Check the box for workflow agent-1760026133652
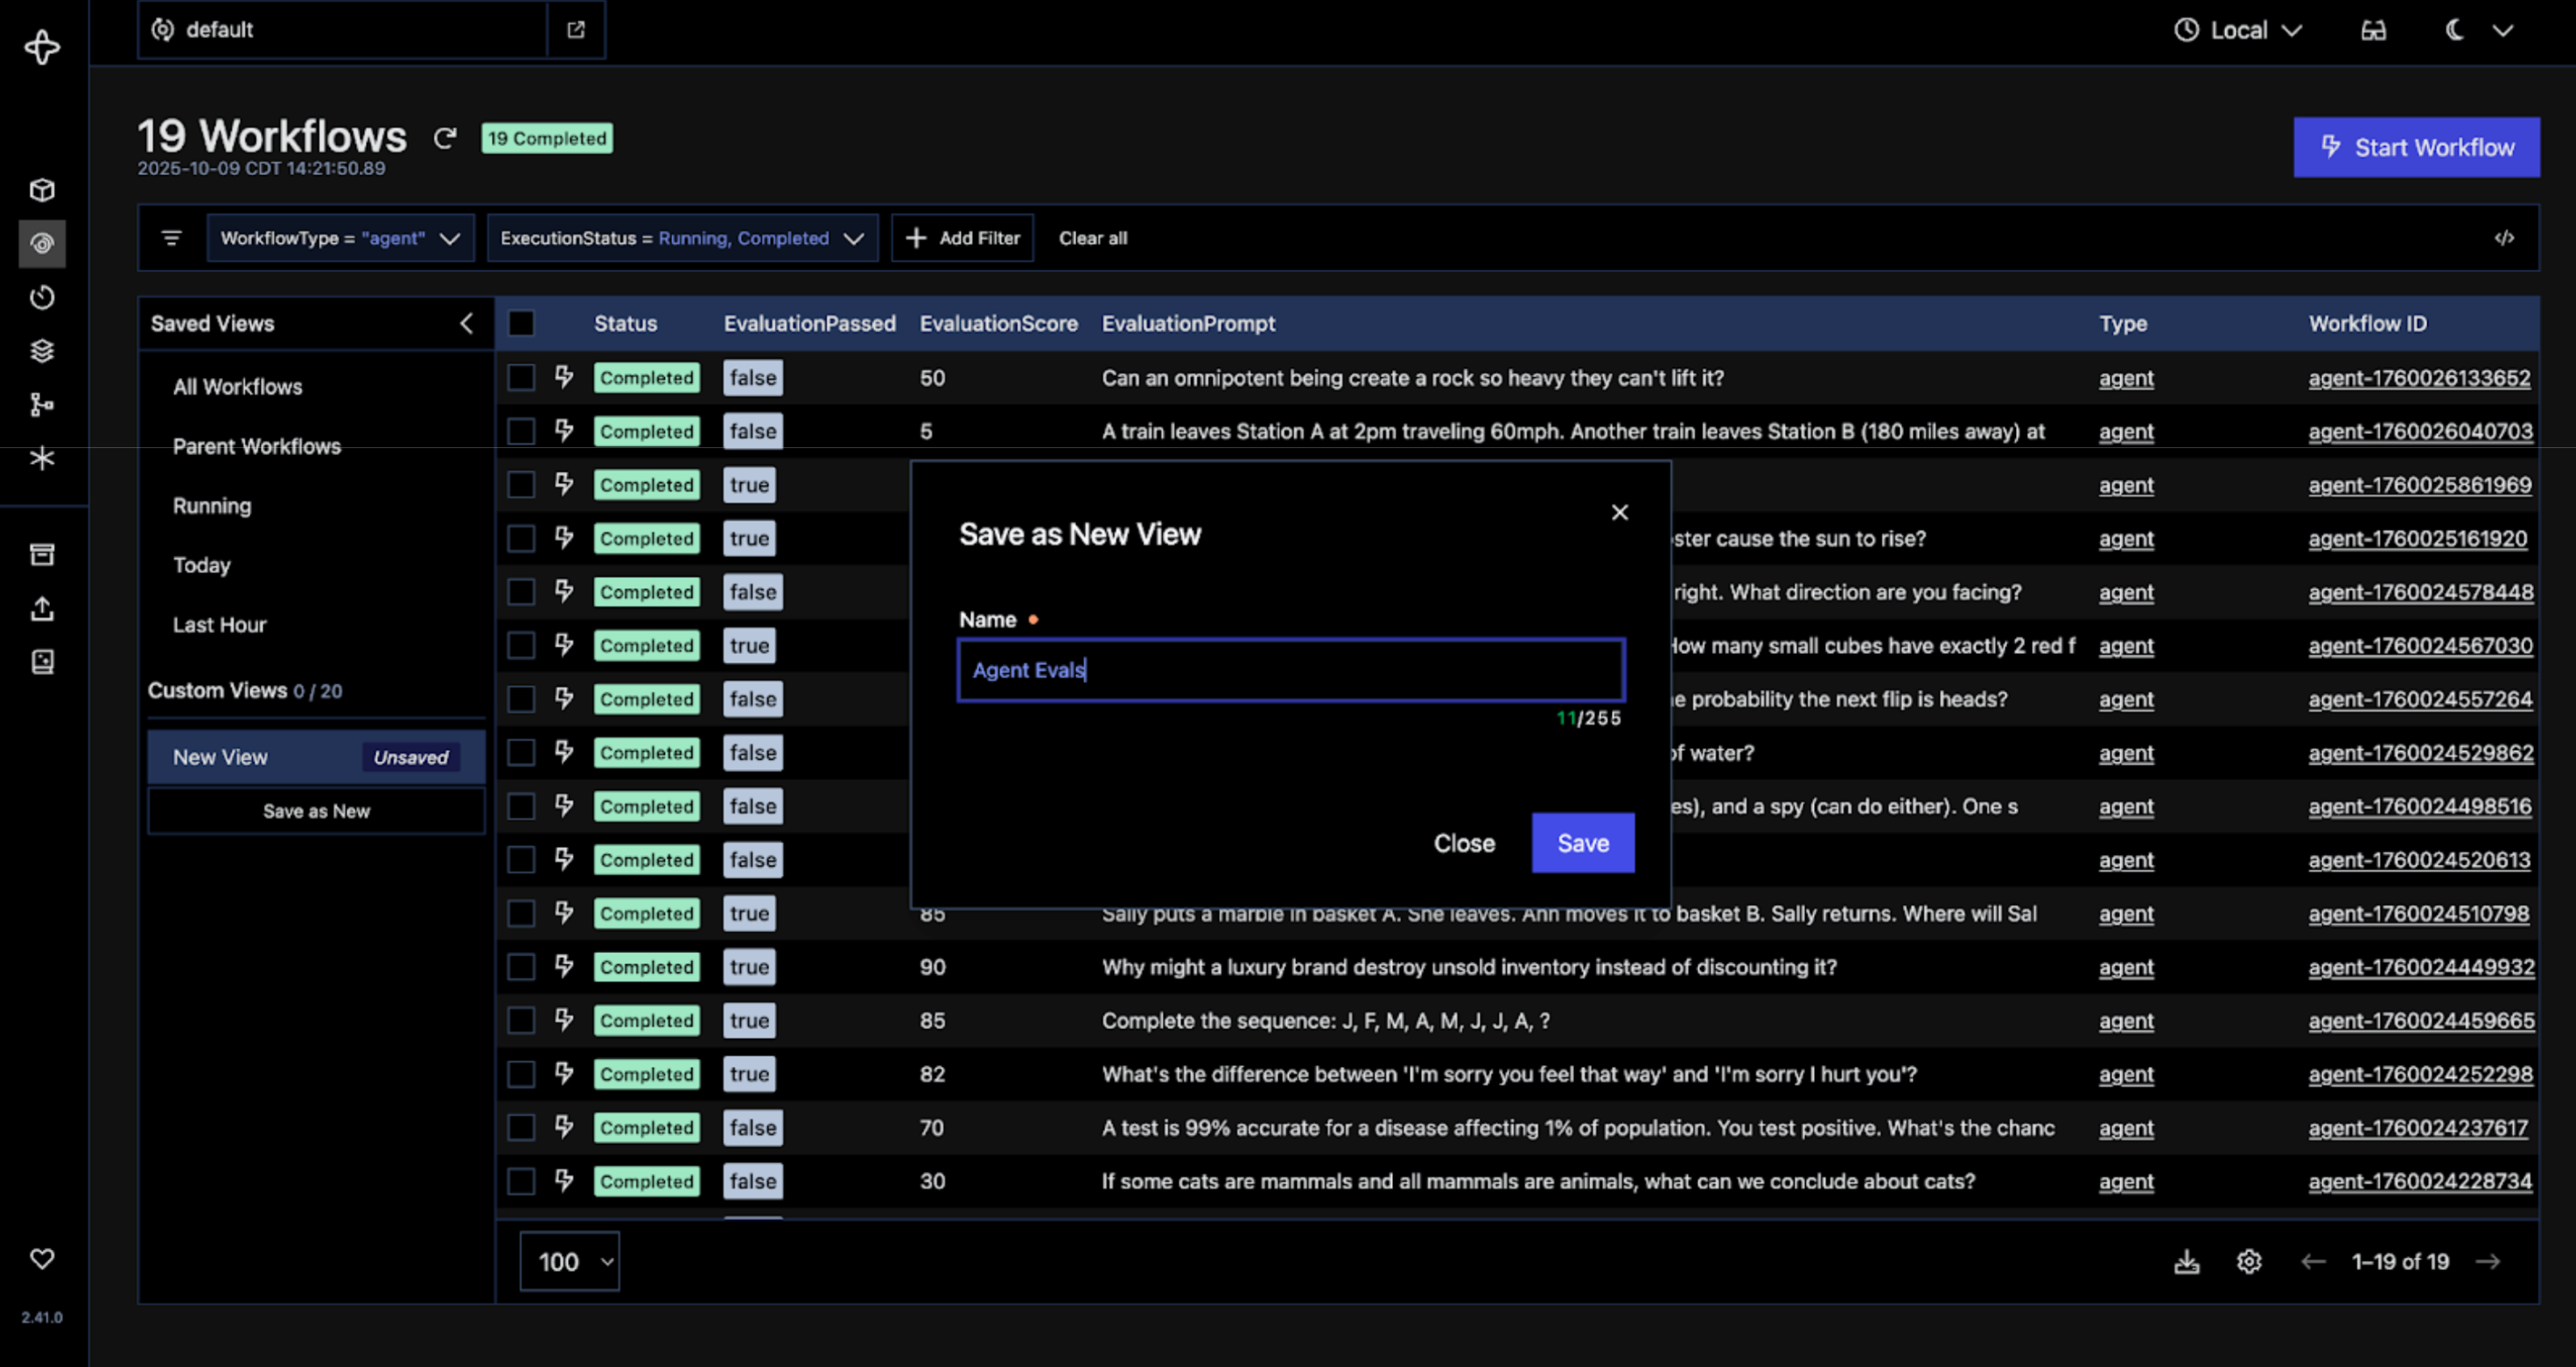This screenshot has height=1367, width=2576. tap(521, 378)
